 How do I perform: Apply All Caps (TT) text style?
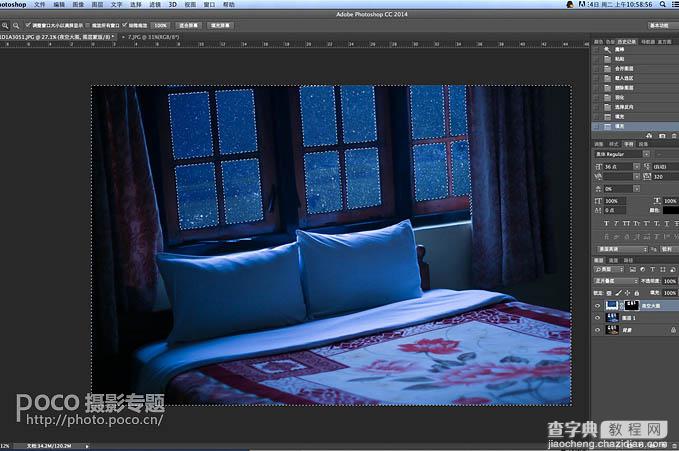[626, 224]
